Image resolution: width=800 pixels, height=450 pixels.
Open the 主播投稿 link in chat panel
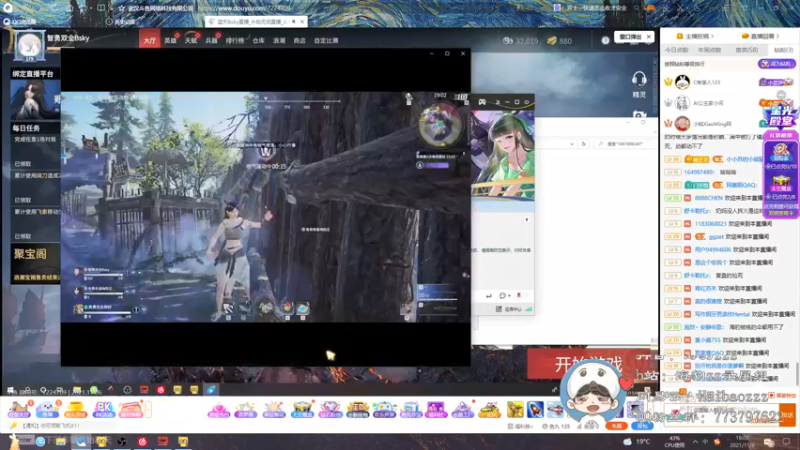[695, 36]
